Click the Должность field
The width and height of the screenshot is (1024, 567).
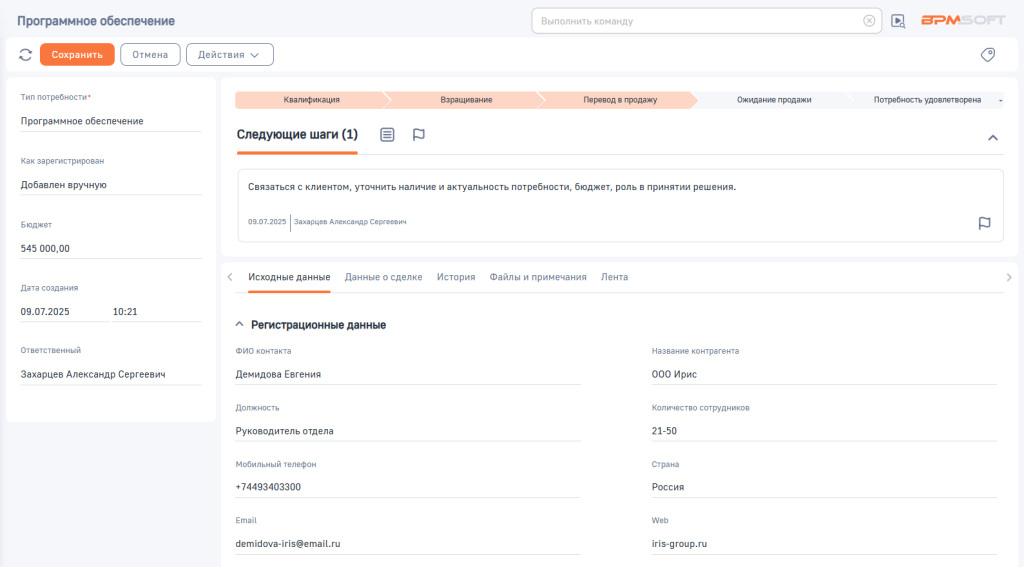(408, 431)
